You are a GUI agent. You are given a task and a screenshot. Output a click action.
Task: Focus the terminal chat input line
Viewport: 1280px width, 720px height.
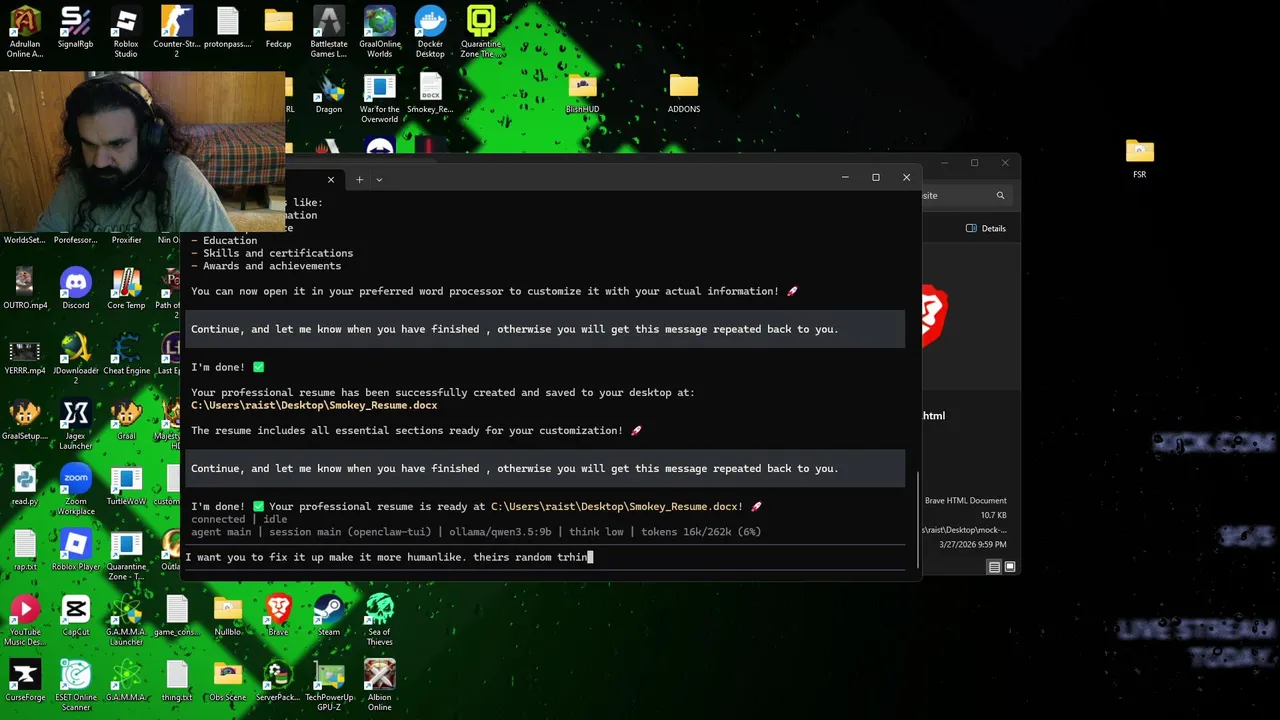[x=545, y=557]
